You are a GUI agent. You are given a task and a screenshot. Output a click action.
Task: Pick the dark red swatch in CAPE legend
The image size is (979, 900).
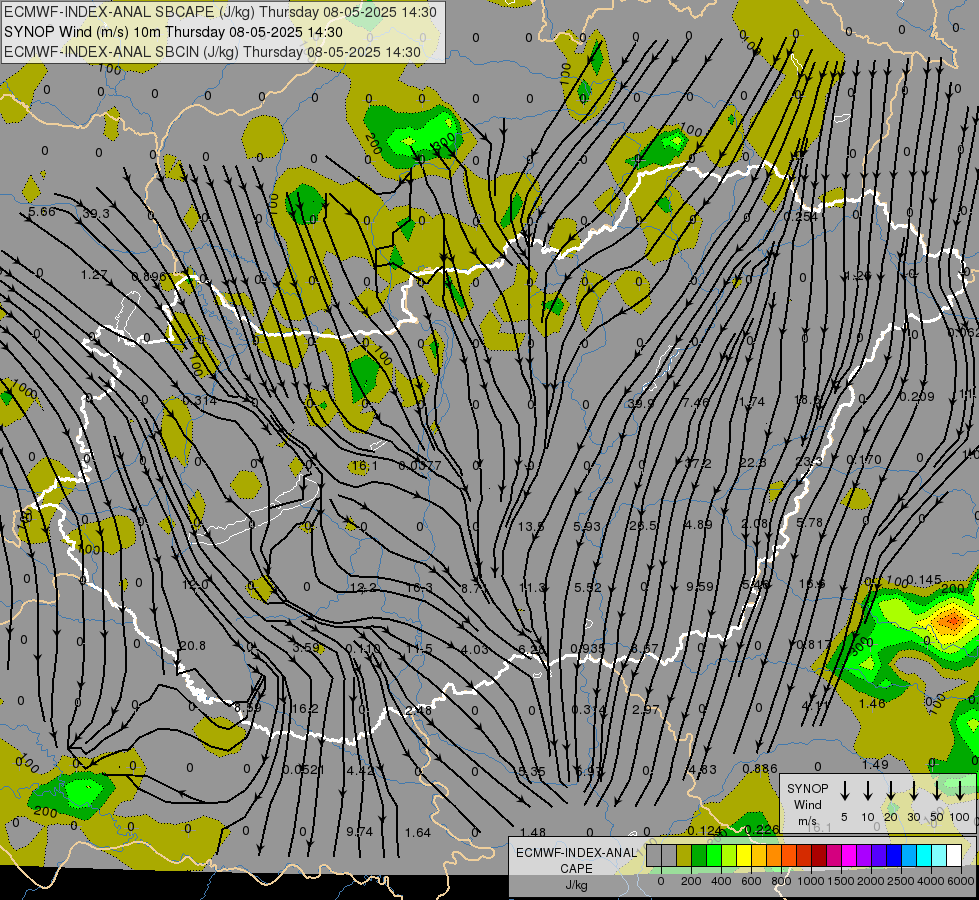819,856
